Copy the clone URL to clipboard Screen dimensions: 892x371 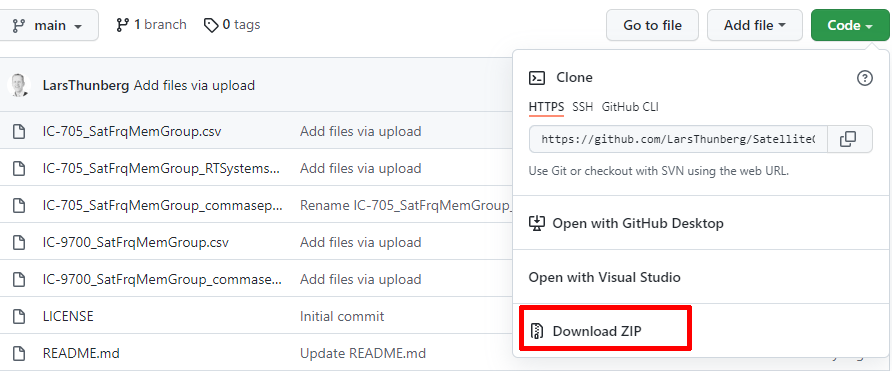(x=848, y=139)
